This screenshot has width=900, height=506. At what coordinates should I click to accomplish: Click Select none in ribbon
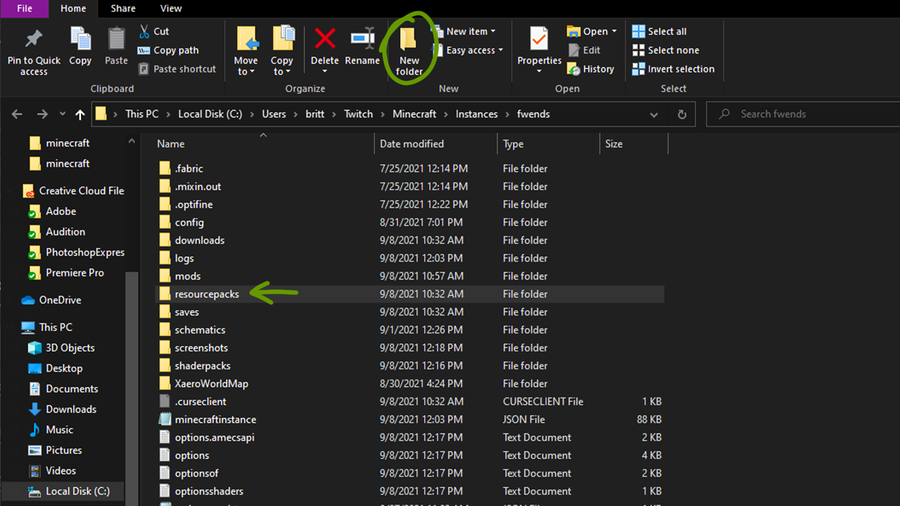[665, 50]
